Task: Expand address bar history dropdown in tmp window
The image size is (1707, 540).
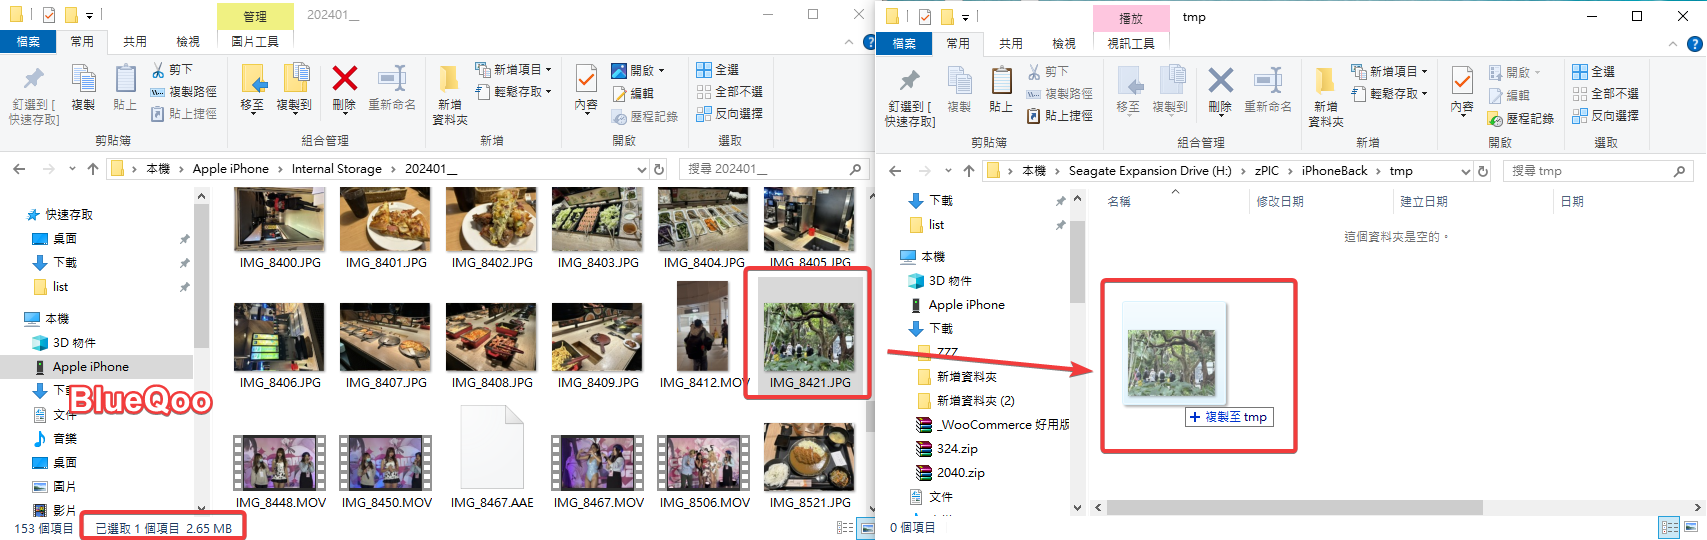Action: [1465, 171]
